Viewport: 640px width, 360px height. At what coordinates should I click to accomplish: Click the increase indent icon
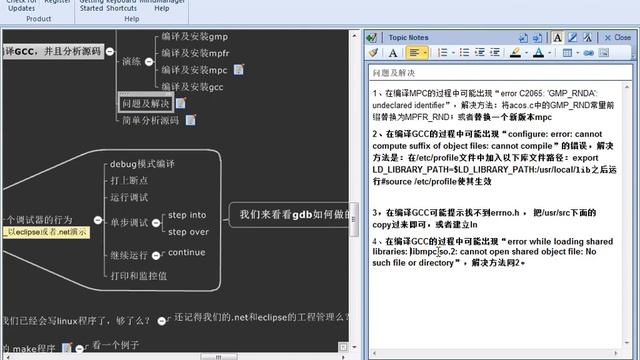495,53
